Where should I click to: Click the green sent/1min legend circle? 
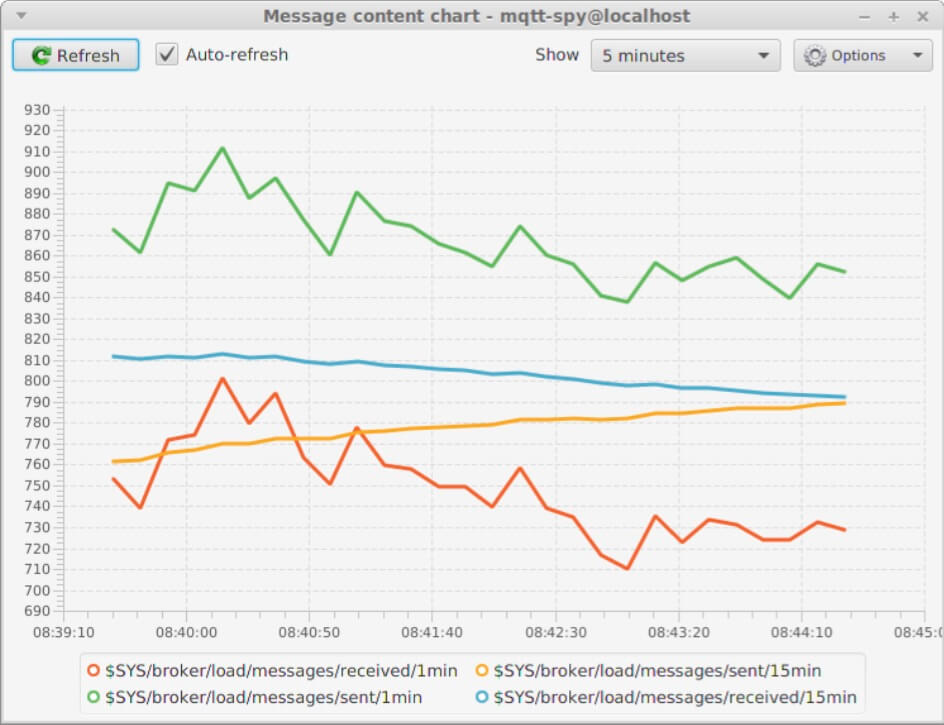(x=93, y=697)
